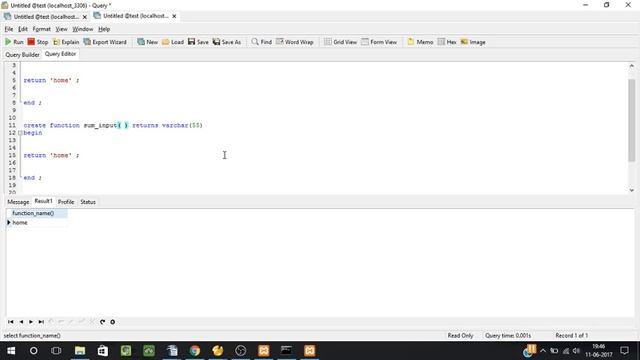Image resolution: width=640 pixels, height=360 pixels.
Task: Show Memo view
Action: (x=420, y=42)
